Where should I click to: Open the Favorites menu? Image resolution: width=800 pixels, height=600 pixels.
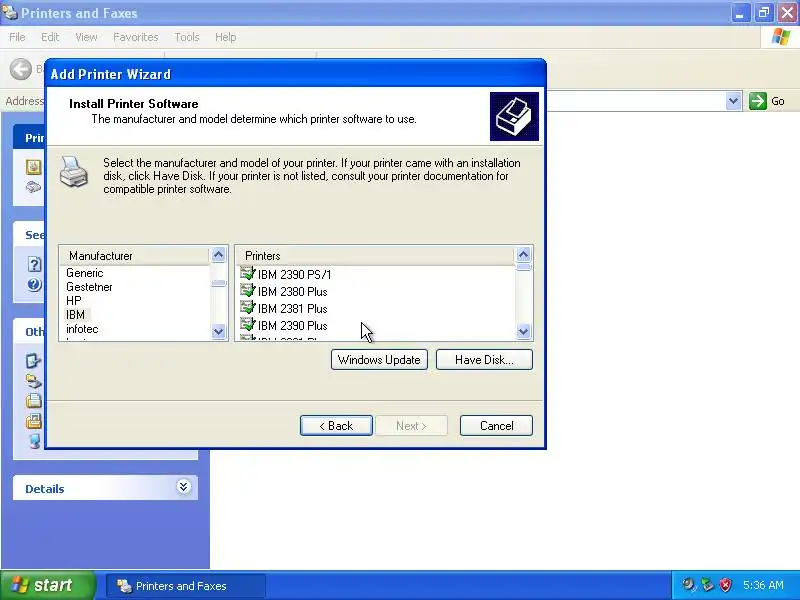[x=136, y=37]
